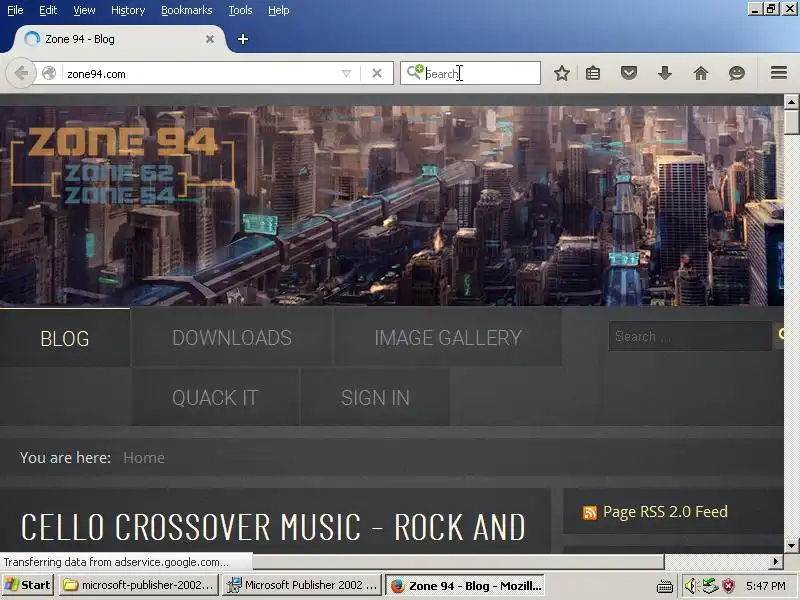The height and width of the screenshot is (600, 800).
Task: Open the URL history dropdown arrow
Action: point(346,73)
